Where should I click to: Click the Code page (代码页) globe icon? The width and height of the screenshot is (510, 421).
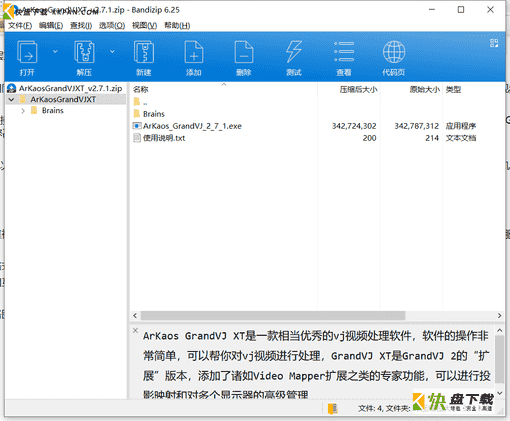coord(394,52)
